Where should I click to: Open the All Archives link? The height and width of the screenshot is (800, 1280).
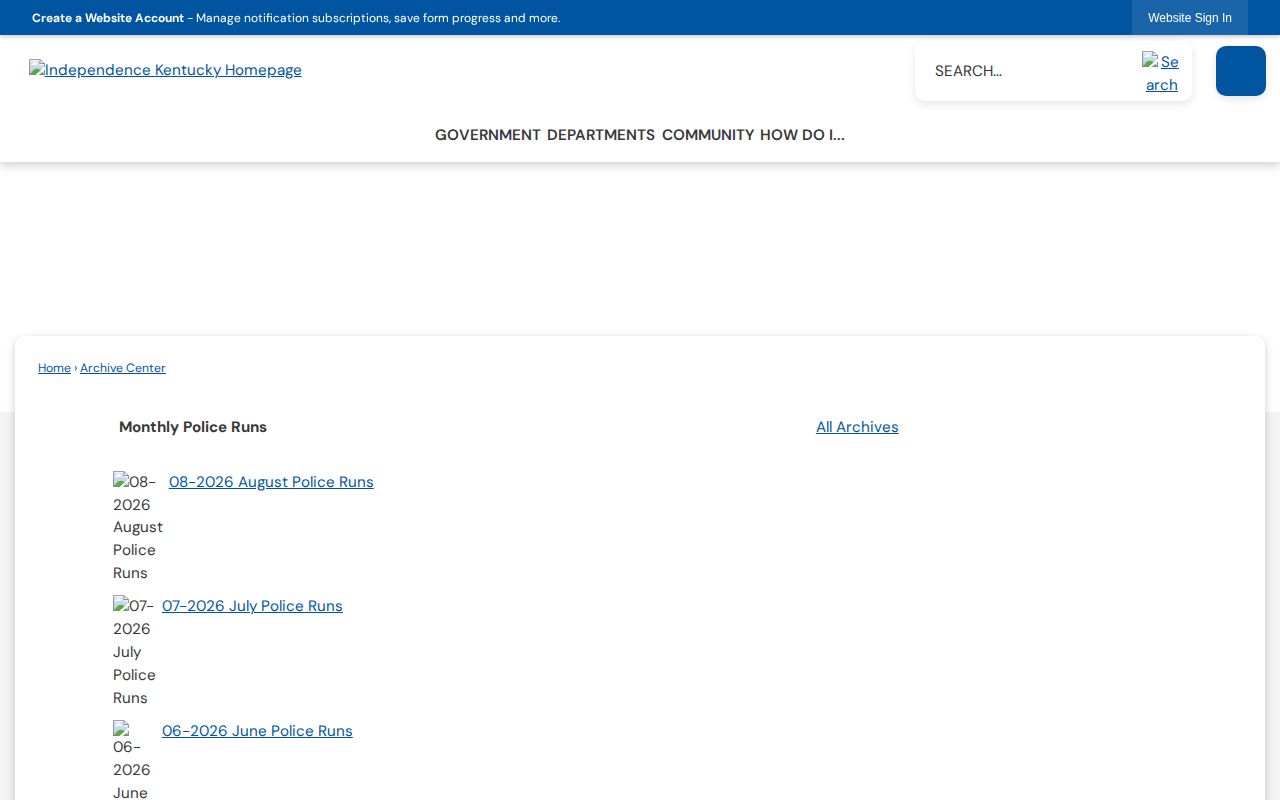[857, 427]
